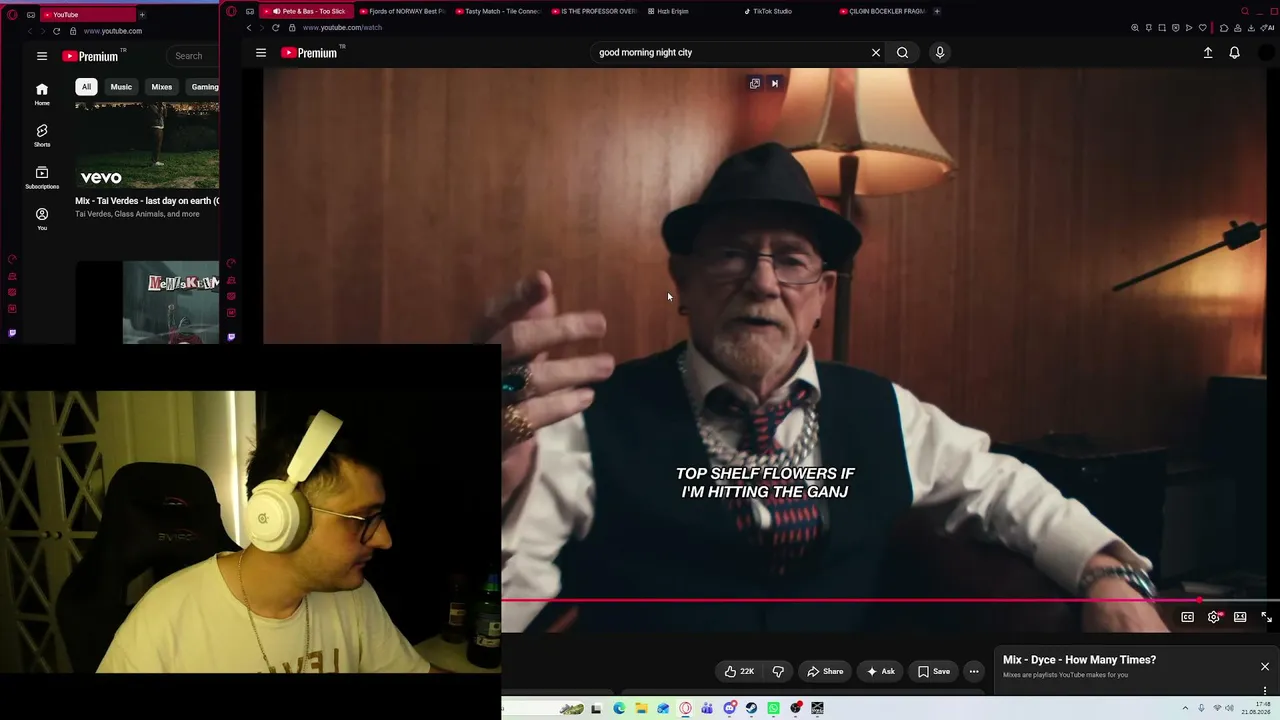Viewport: 1280px width, 720px height.
Task: Open Subscriptions in the left YouTube window
Action: [x=42, y=178]
